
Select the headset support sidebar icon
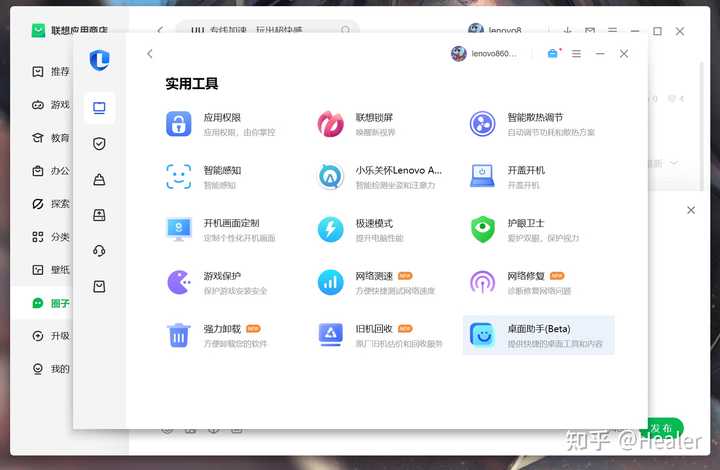click(99, 251)
